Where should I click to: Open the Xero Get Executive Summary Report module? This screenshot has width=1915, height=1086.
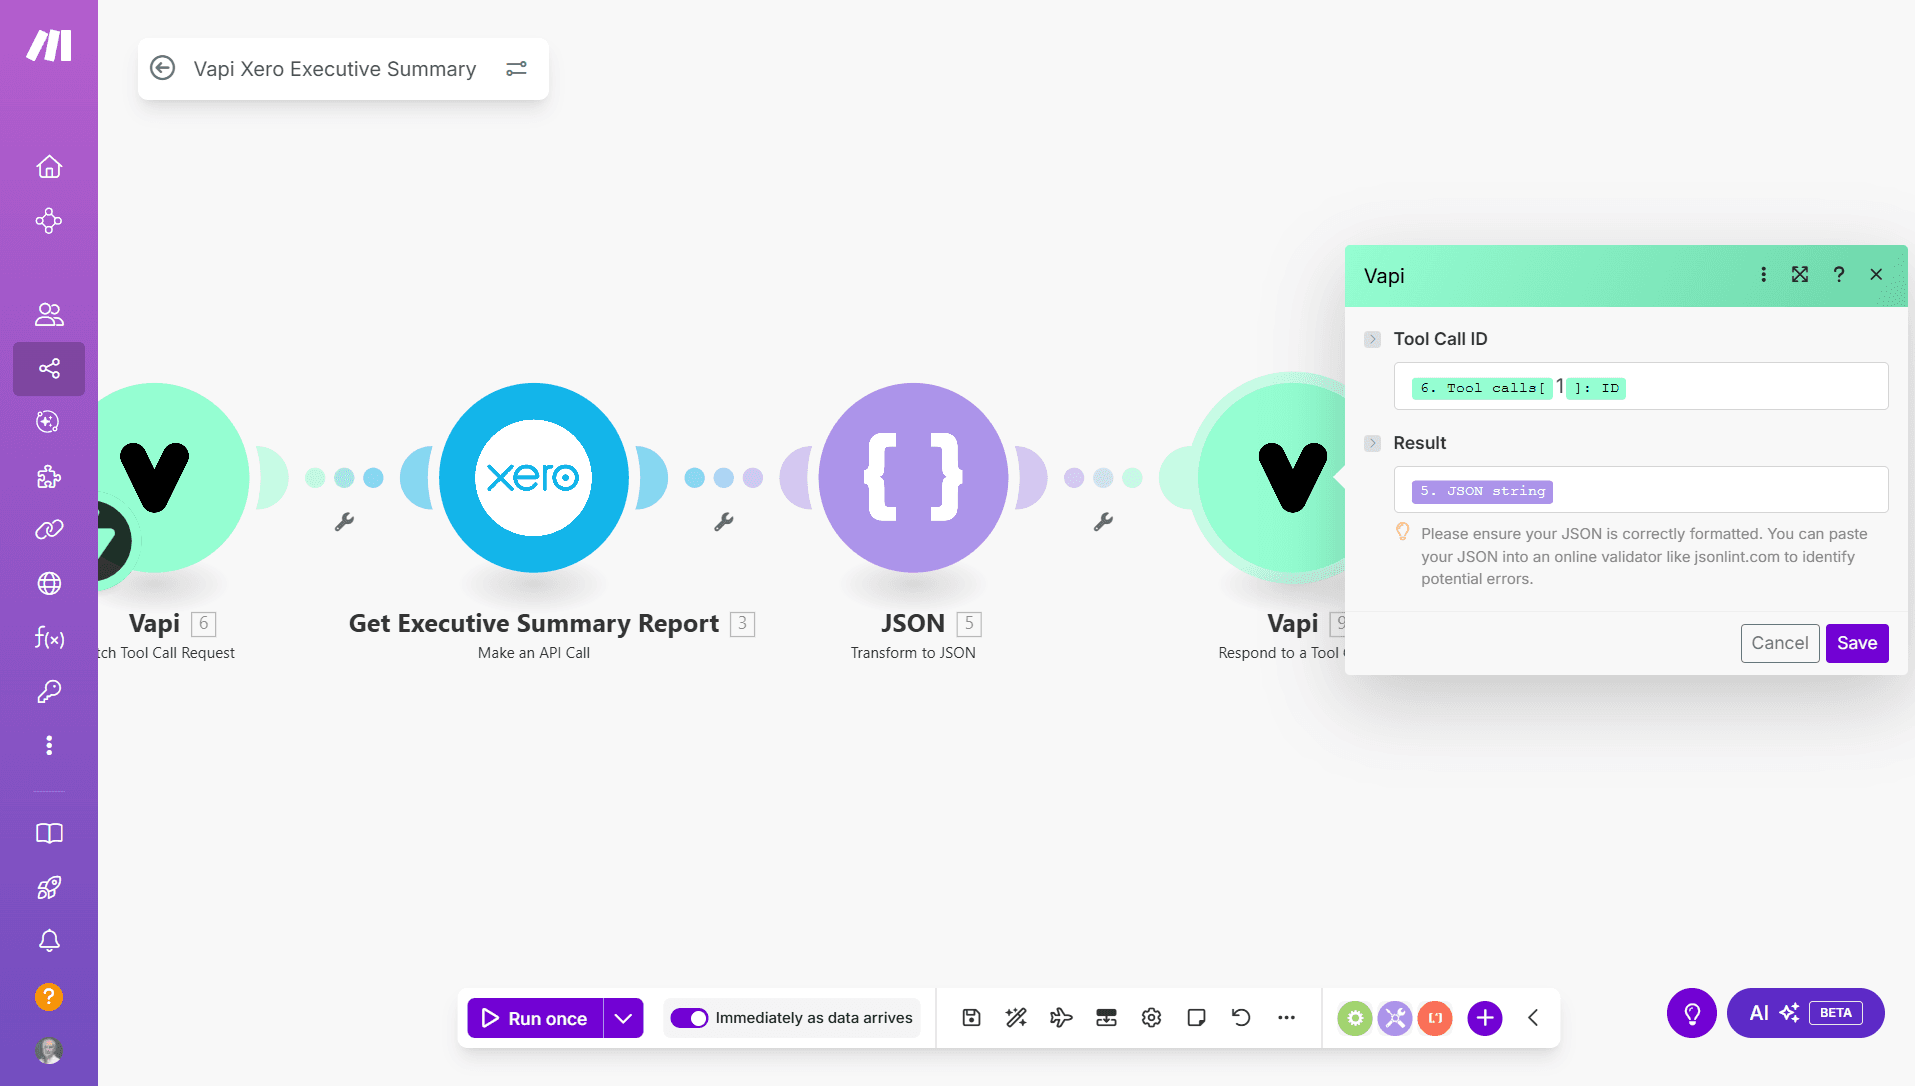[x=533, y=477]
